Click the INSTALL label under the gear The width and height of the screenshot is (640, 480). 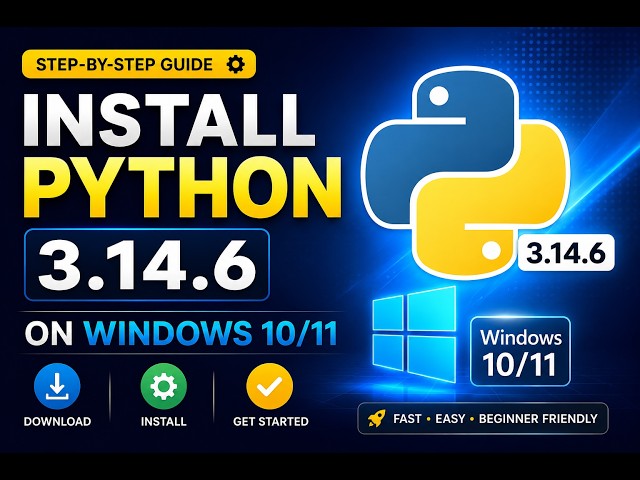163,421
